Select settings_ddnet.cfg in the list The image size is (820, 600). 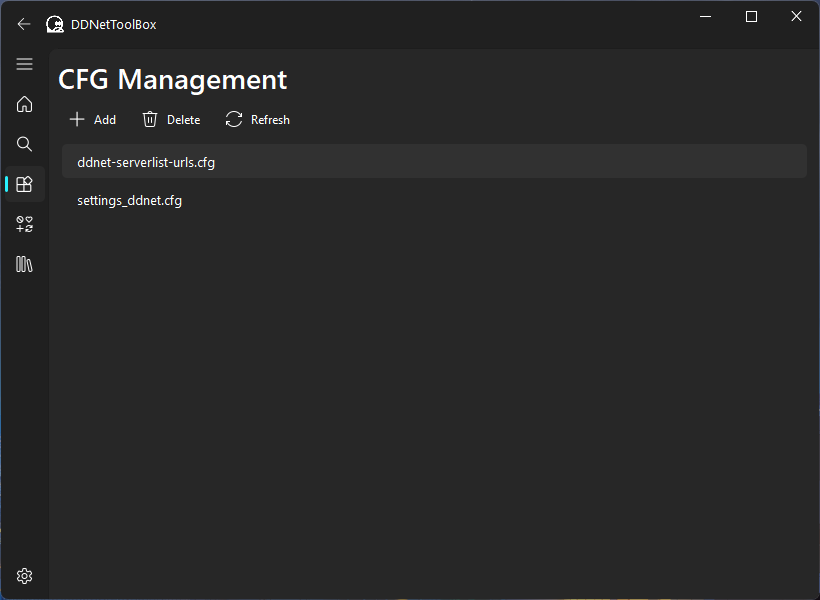tap(434, 200)
